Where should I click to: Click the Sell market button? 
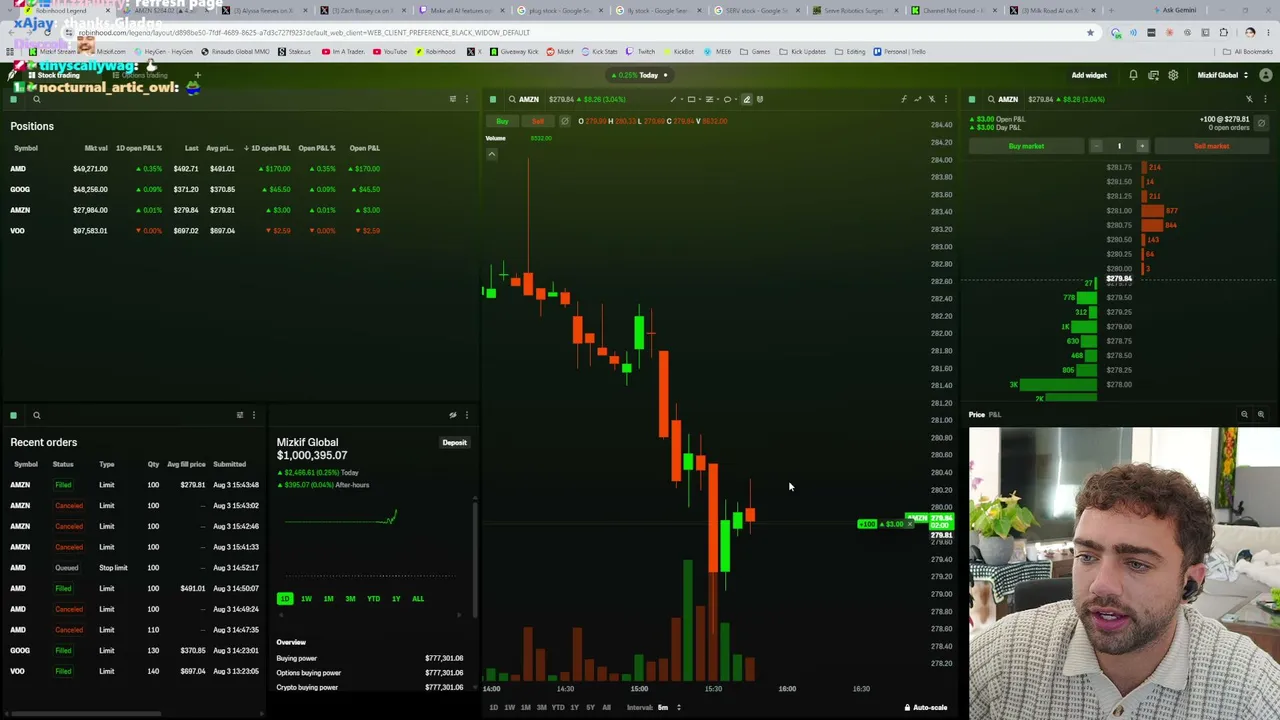pos(1211,146)
